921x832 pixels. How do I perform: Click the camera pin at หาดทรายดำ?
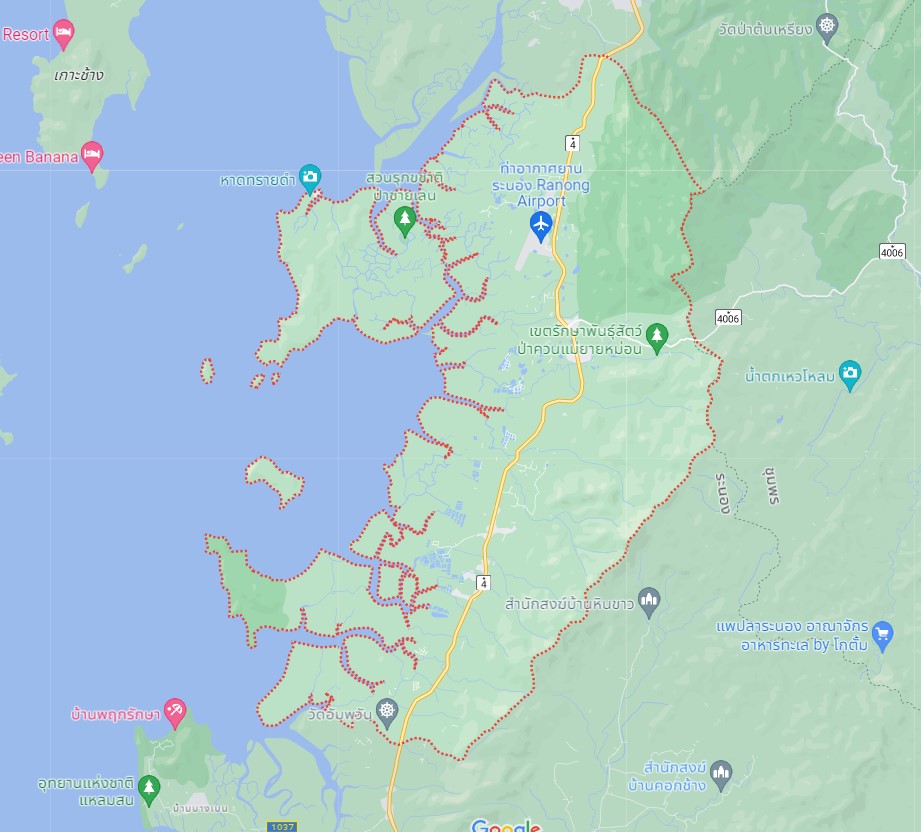tap(310, 179)
